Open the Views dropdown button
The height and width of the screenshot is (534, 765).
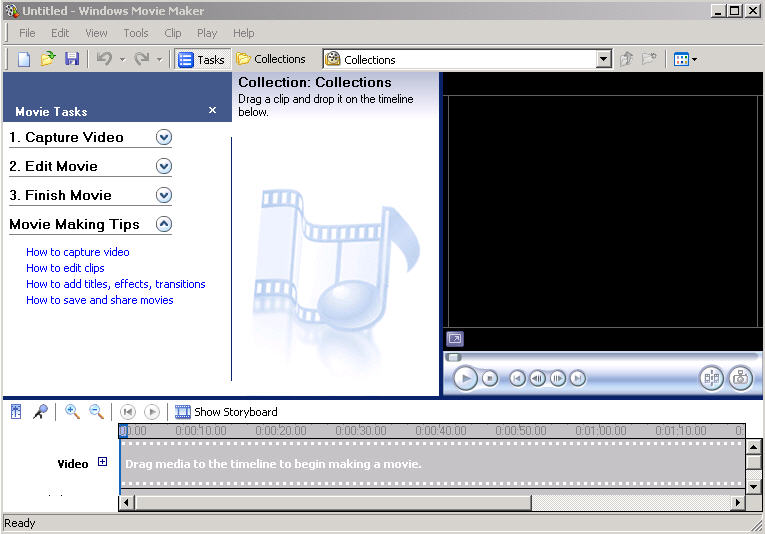click(685, 59)
